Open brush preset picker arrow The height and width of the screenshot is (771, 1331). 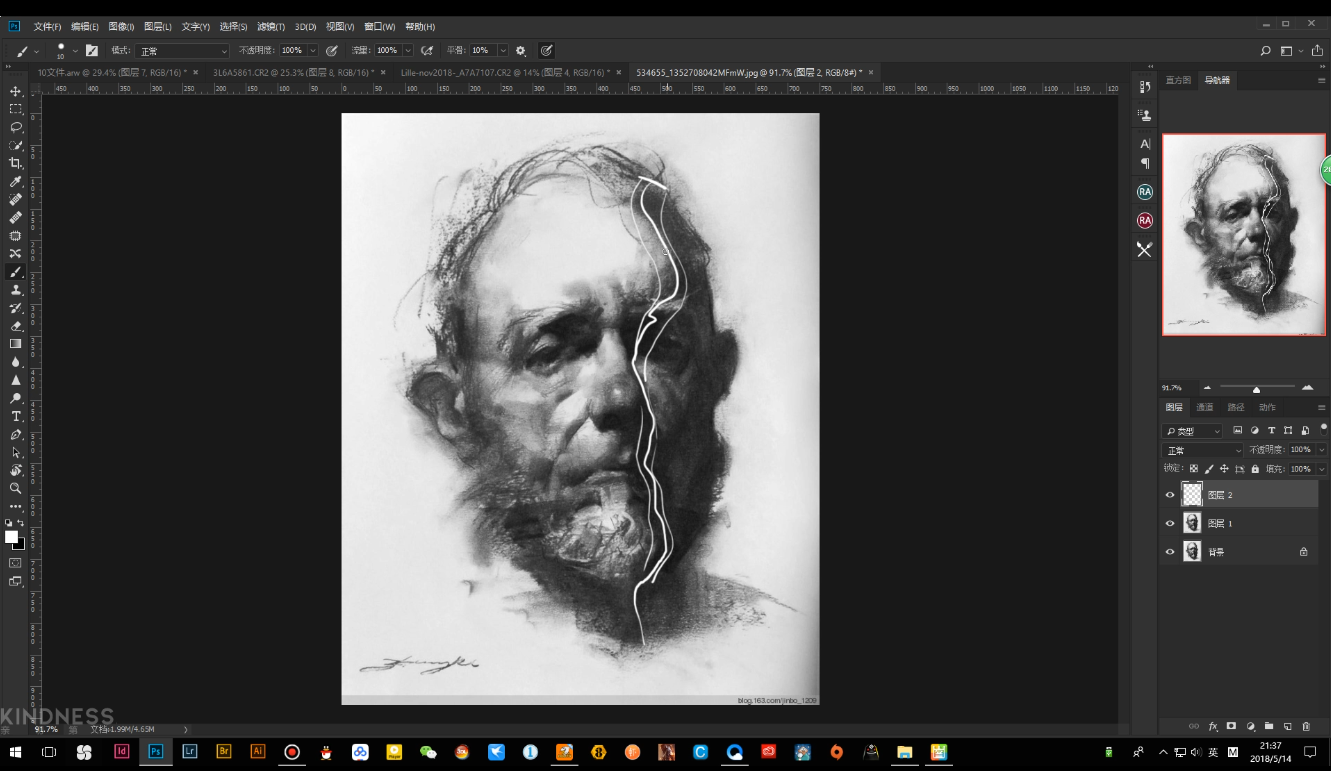pos(75,50)
